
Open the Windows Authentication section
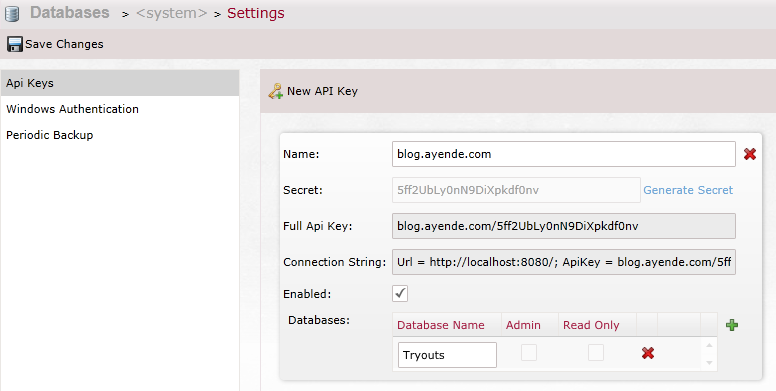click(120, 109)
